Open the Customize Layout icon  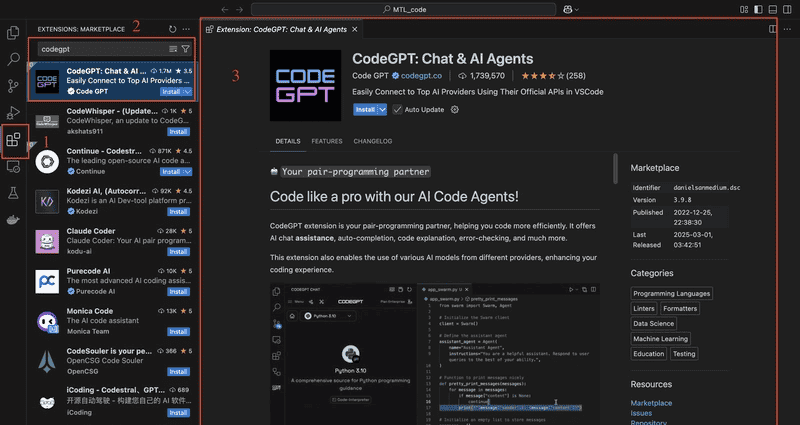point(744,9)
